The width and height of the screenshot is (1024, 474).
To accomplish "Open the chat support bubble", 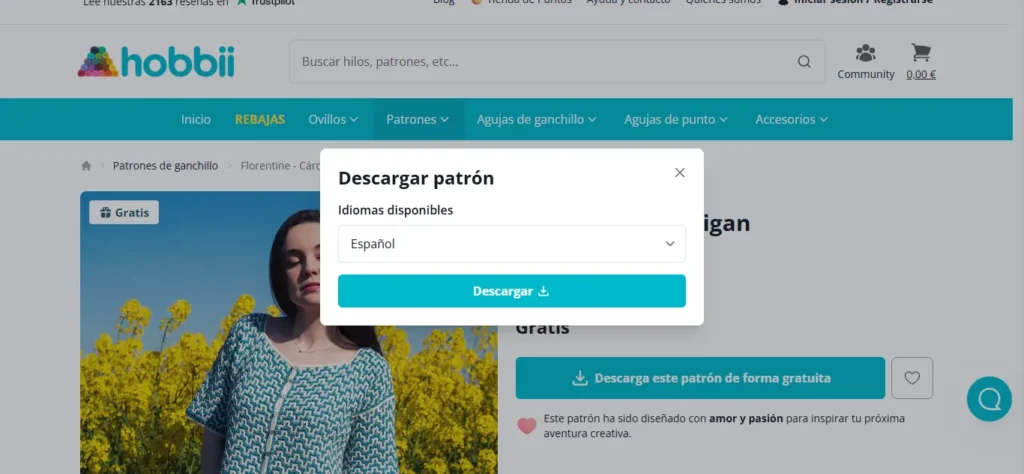I will point(989,399).
